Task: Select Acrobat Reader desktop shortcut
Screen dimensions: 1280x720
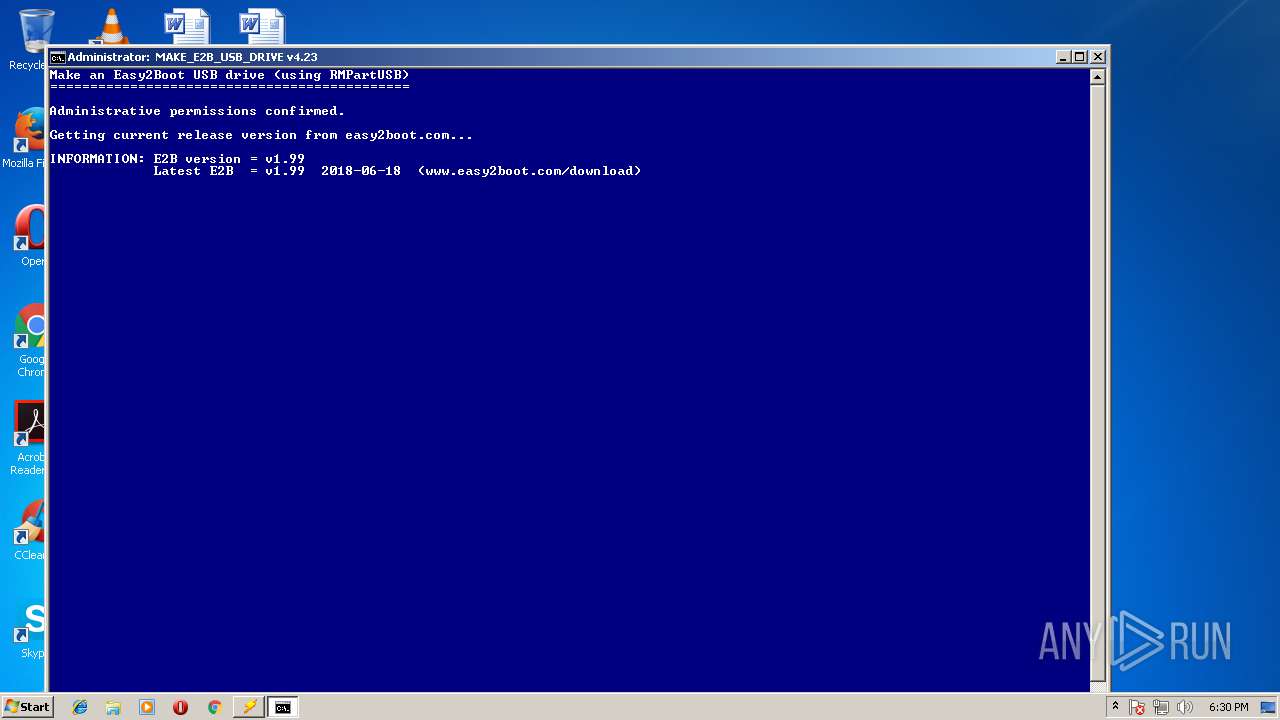Action: (28, 438)
